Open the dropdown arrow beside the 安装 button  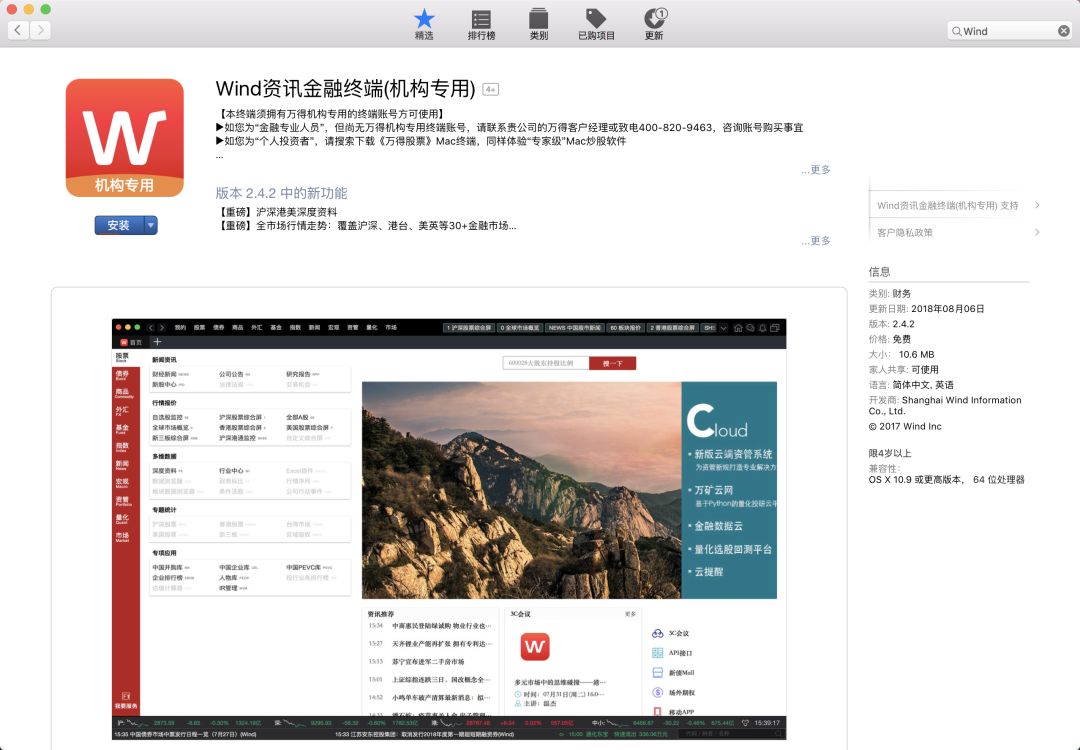click(151, 225)
